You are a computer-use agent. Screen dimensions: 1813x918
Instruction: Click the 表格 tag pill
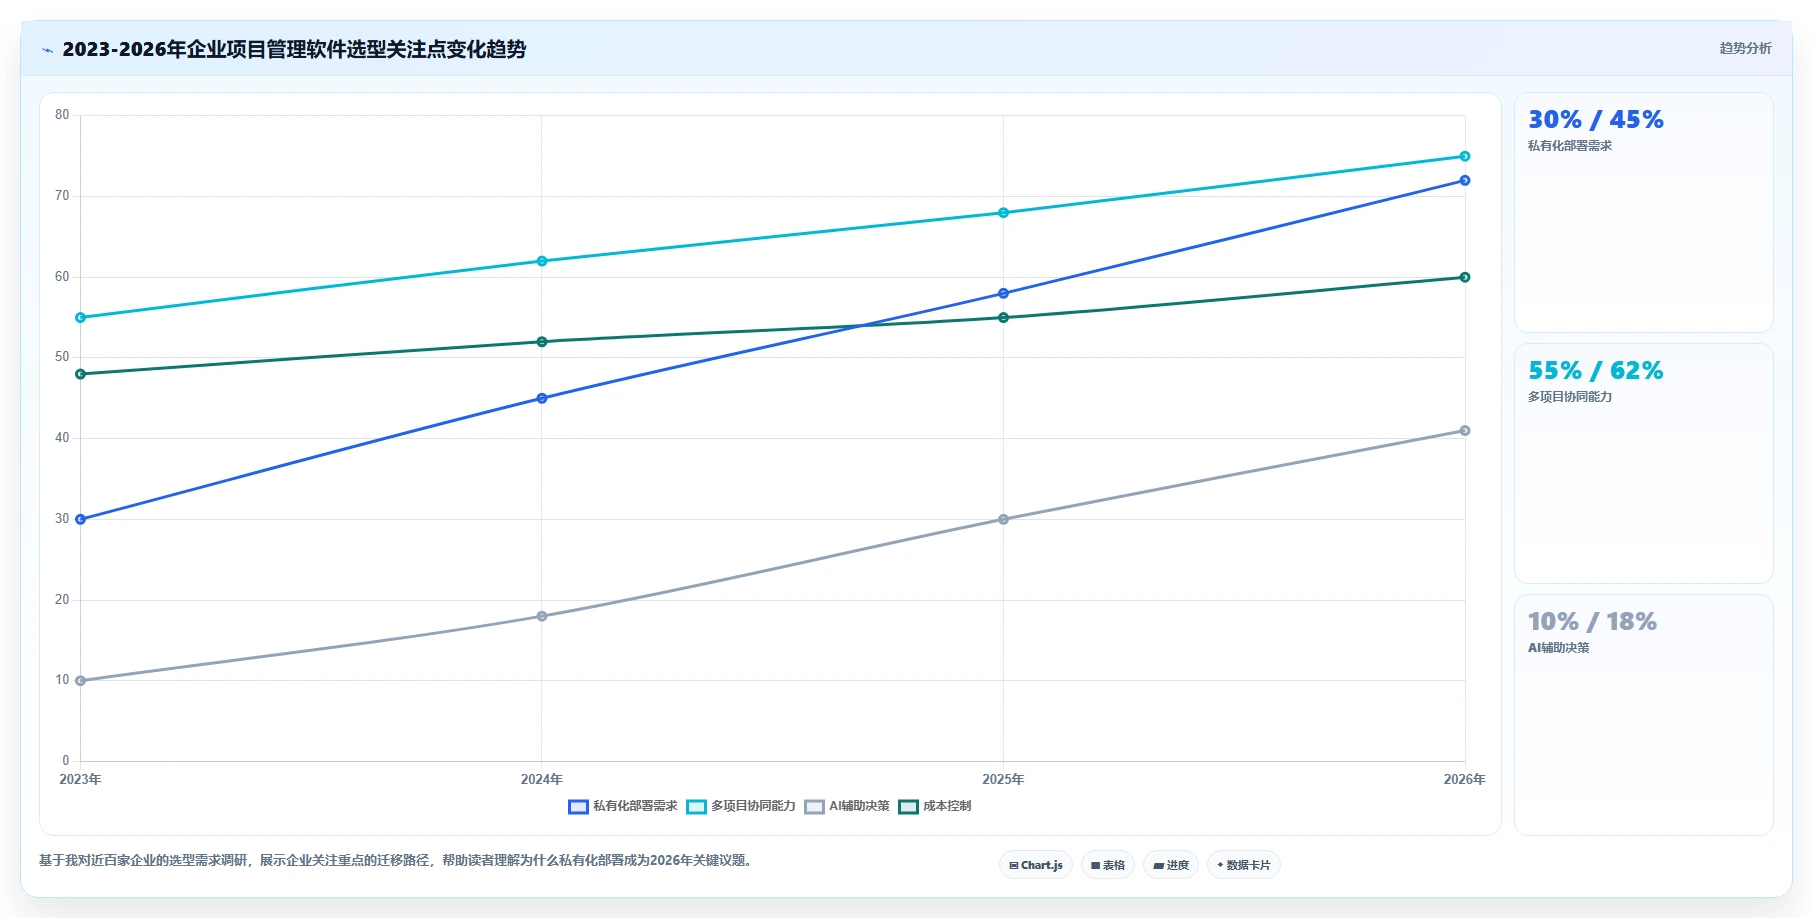point(1108,865)
